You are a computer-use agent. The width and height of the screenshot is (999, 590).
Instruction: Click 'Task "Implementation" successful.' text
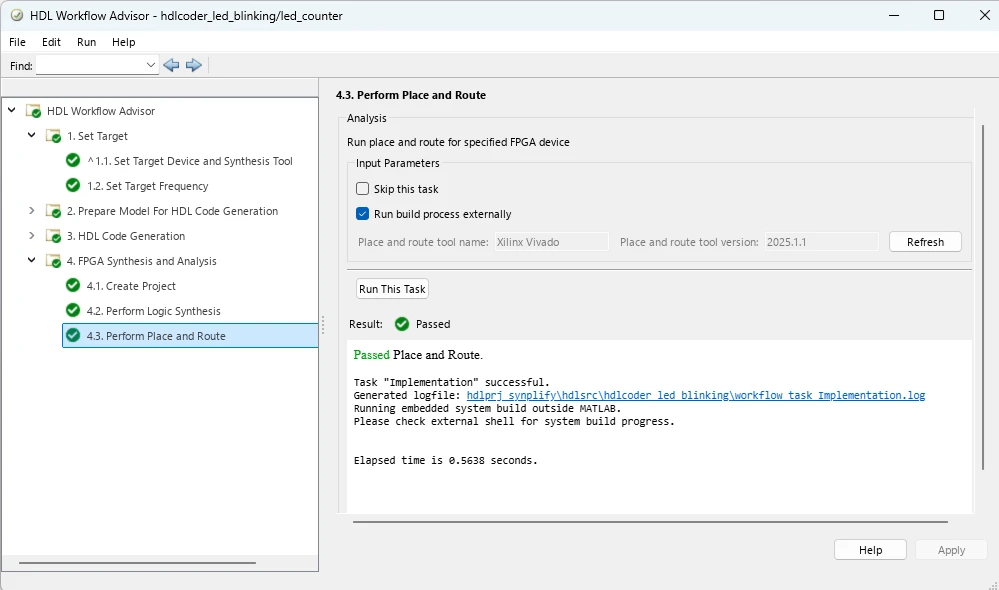451,382
